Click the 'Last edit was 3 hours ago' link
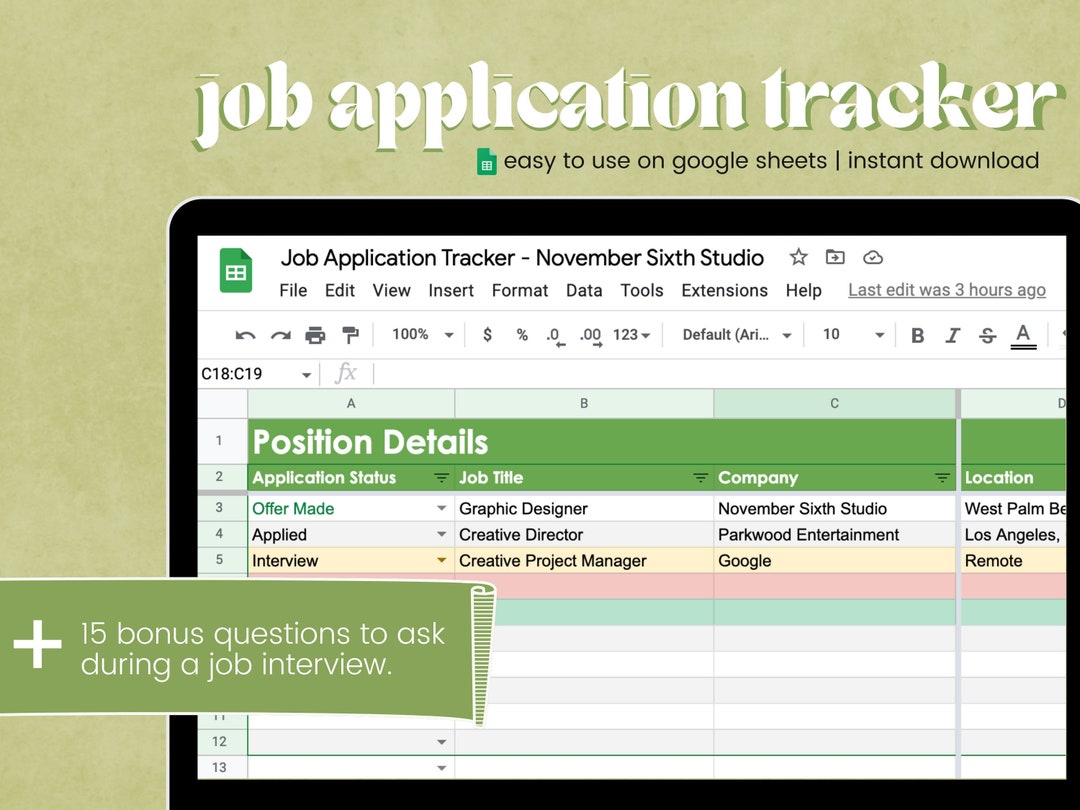The image size is (1080, 810). (x=947, y=290)
